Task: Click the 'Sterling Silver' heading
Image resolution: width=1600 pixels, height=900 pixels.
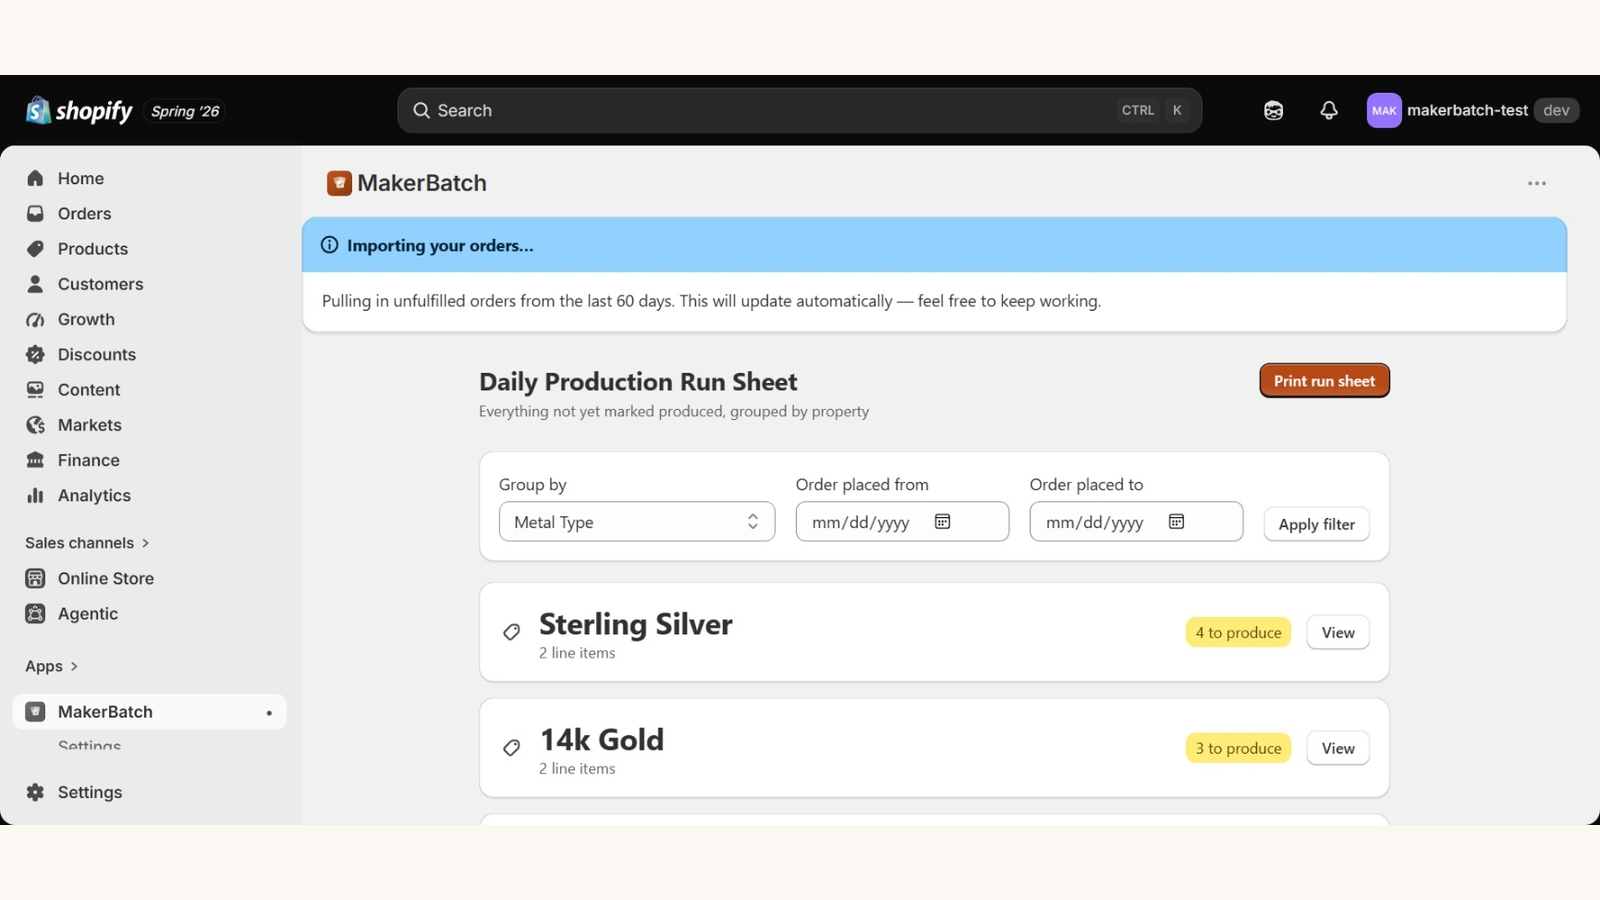Action: point(636,624)
